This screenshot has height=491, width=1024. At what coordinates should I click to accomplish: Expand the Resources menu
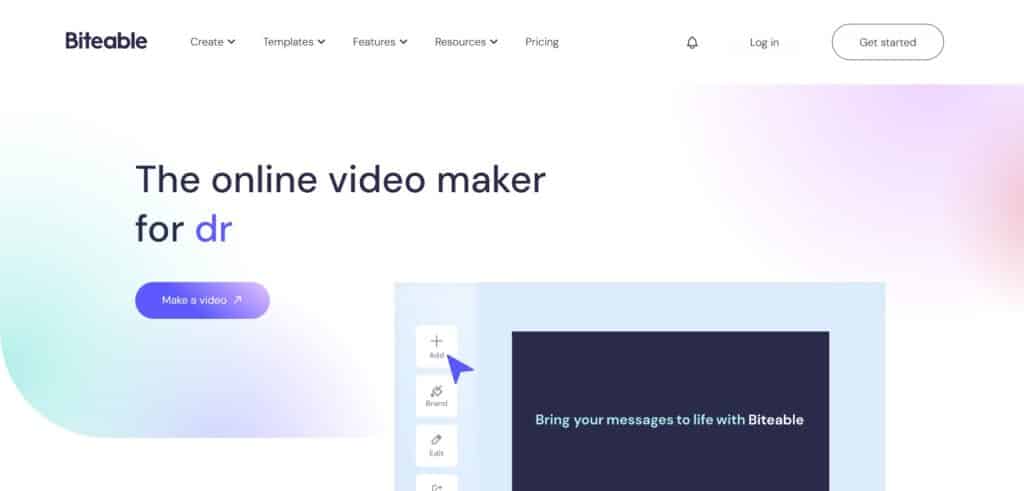(x=466, y=42)
